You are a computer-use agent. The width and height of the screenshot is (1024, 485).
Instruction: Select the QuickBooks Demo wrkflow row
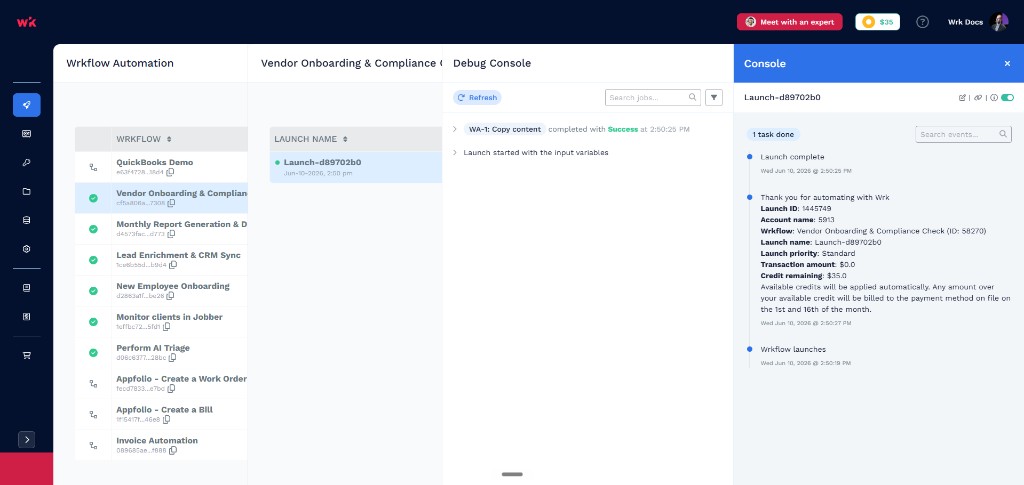(x=161, y=167)
